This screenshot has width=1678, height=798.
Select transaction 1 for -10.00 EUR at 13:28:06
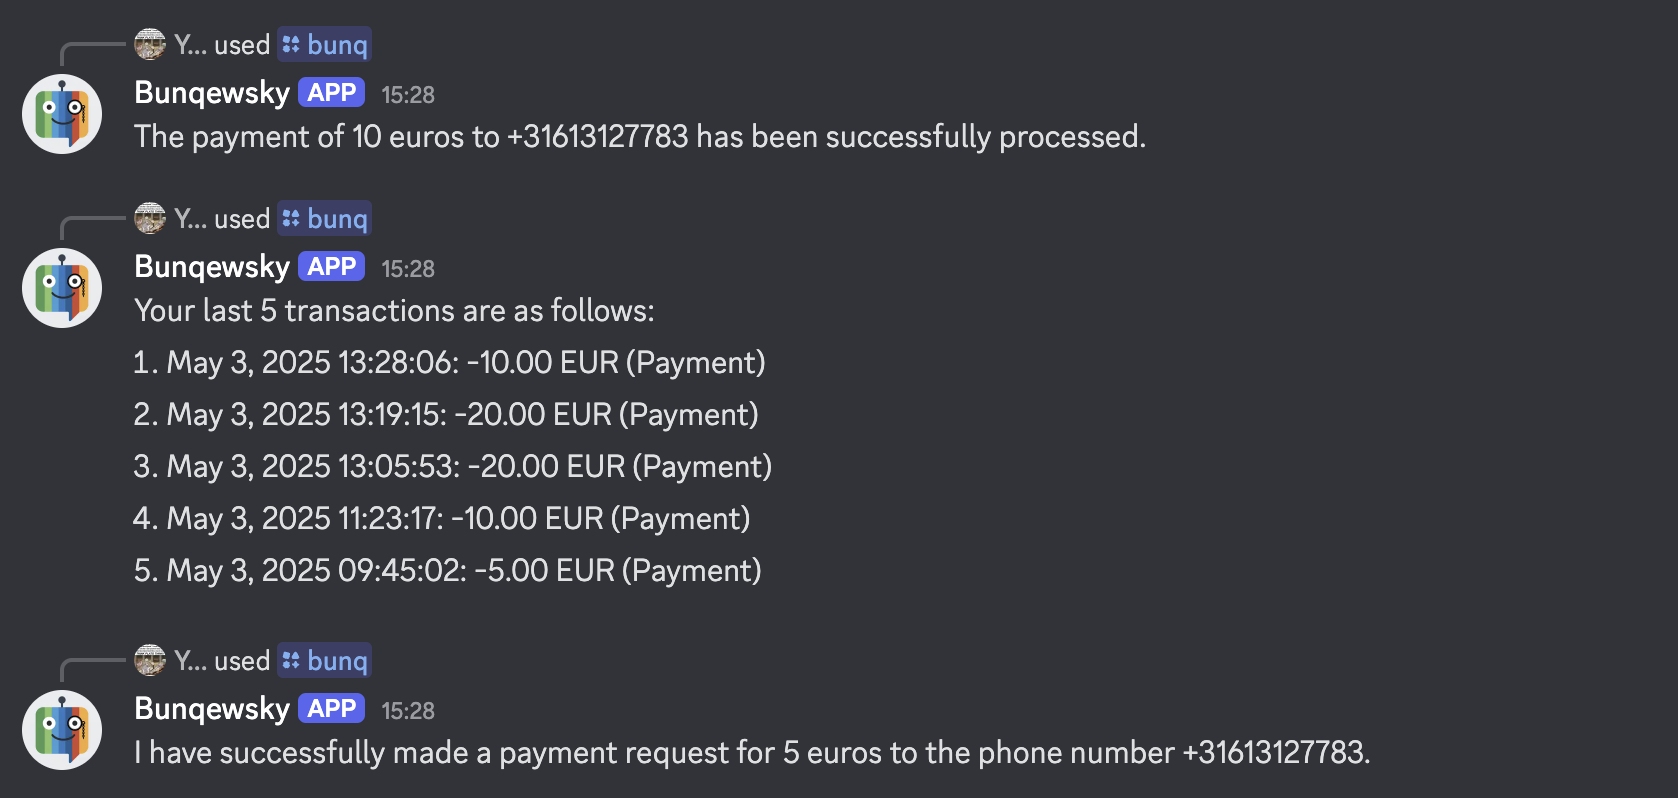point(450,363)
